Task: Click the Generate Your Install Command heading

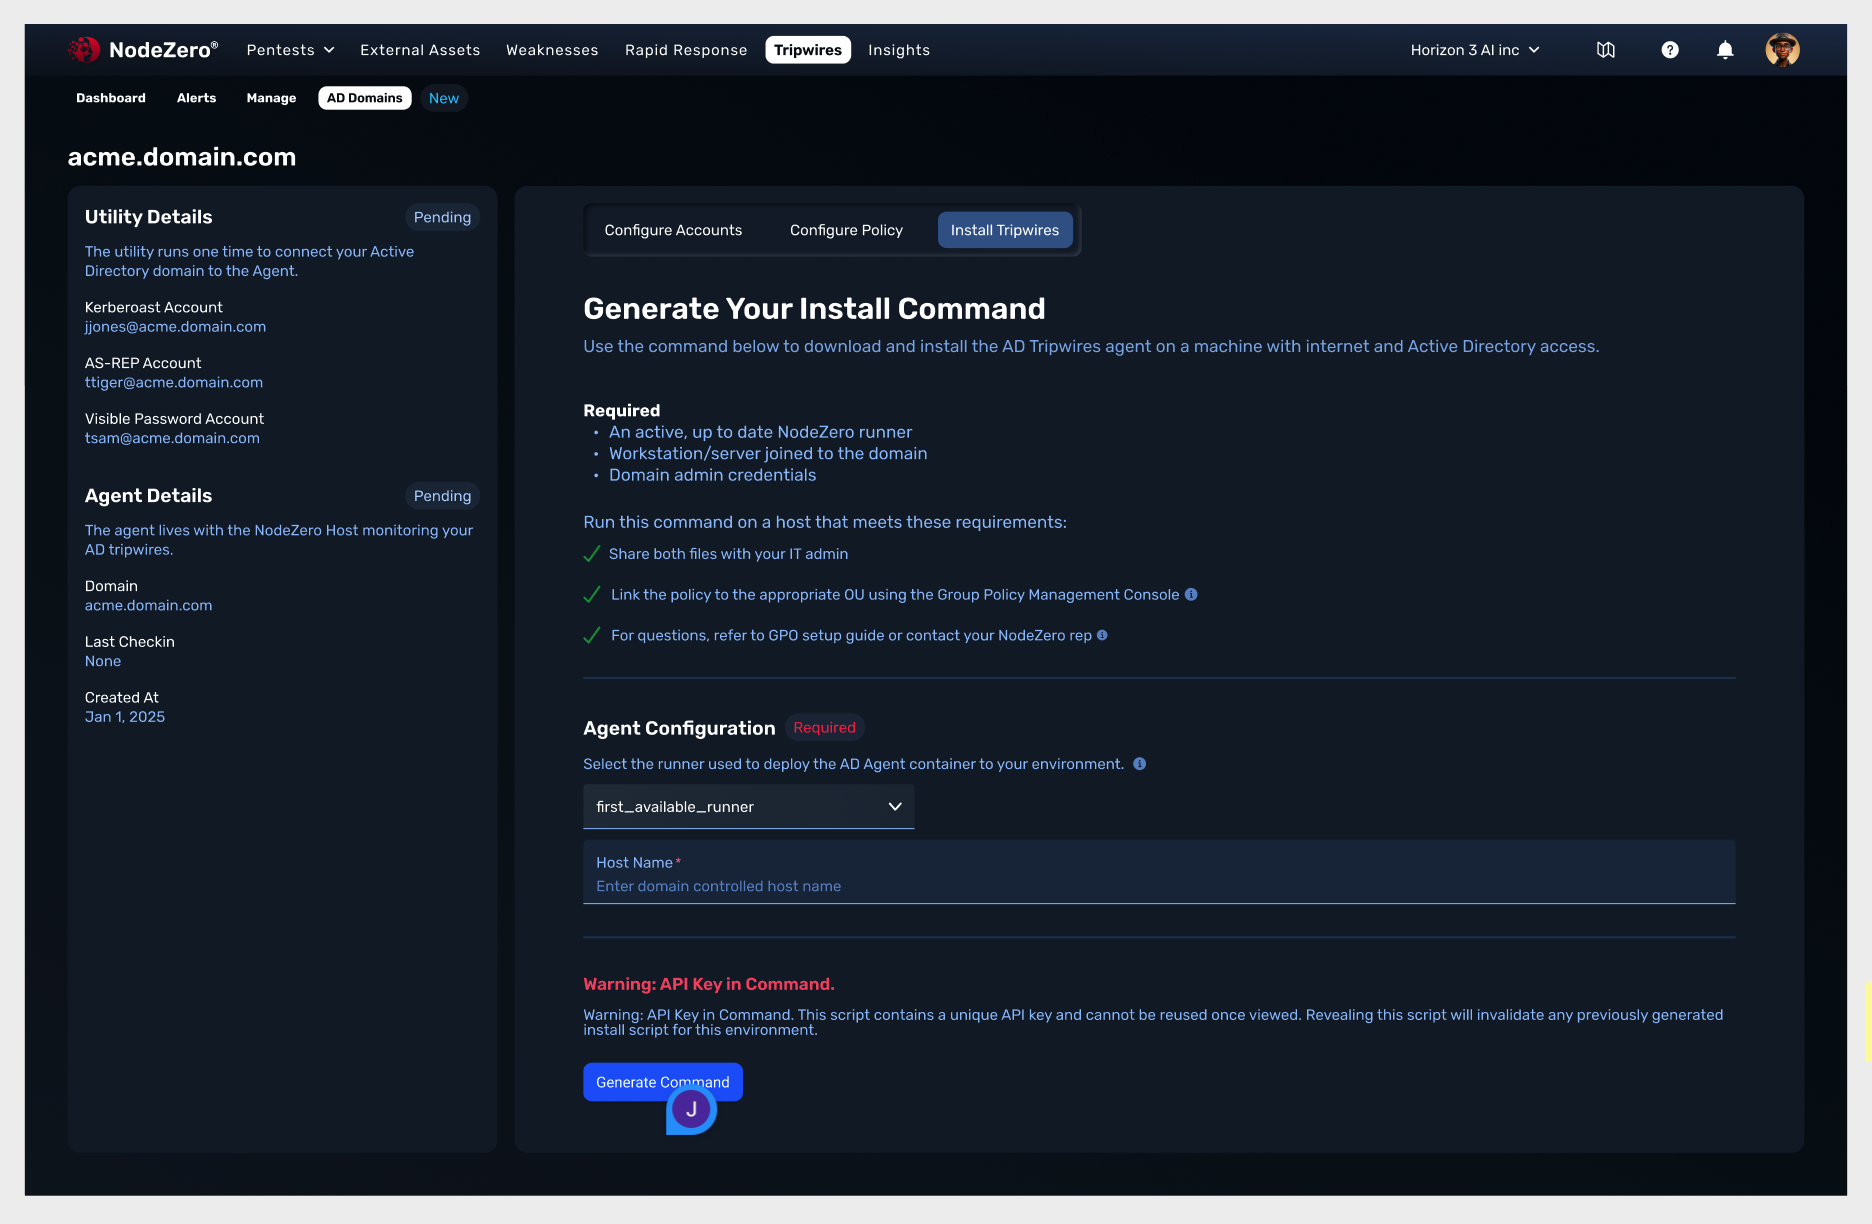Action: (814, 308)
